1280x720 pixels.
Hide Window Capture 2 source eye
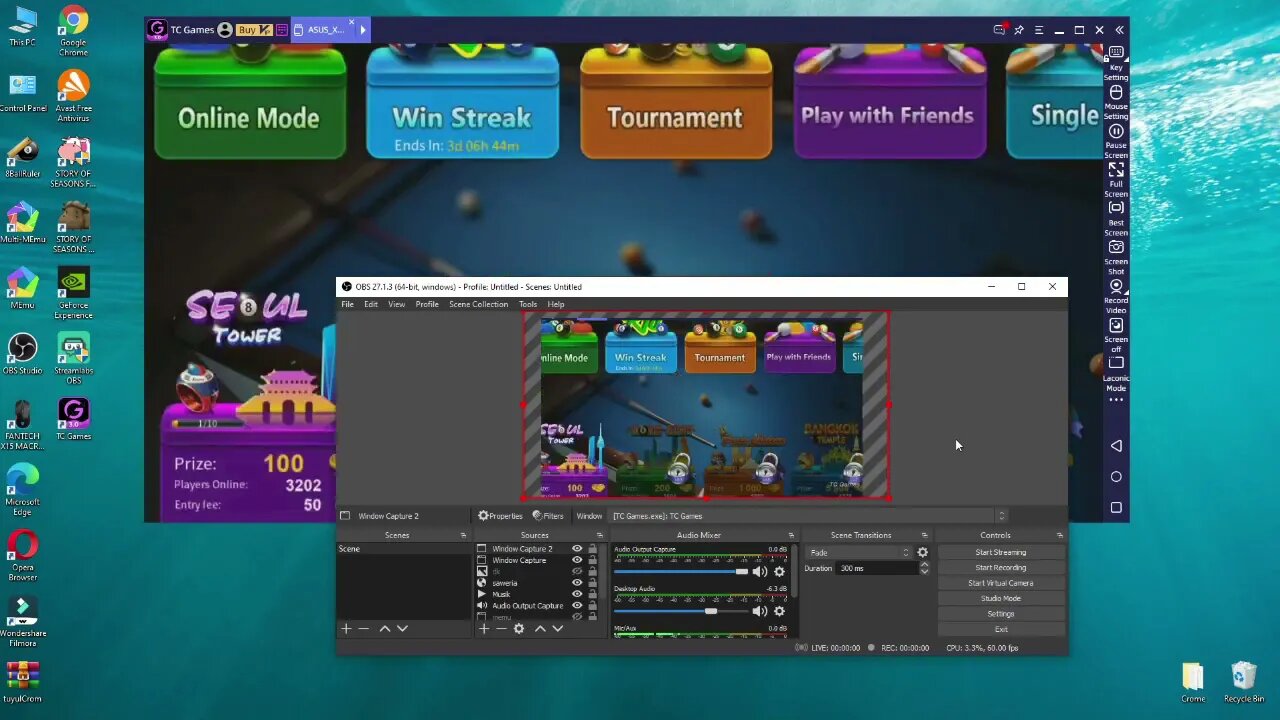pyautogui.click(x=577, y=549)
